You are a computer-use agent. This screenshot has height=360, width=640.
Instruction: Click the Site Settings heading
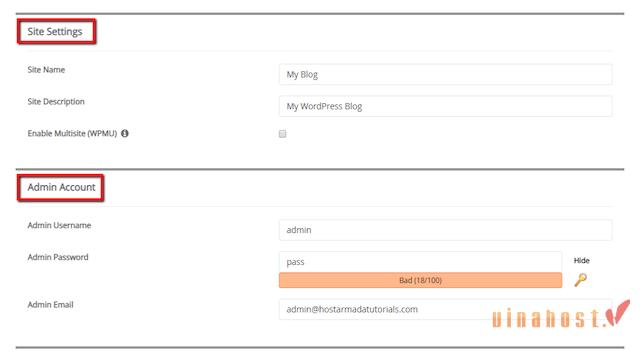click(x=55, y=31)
